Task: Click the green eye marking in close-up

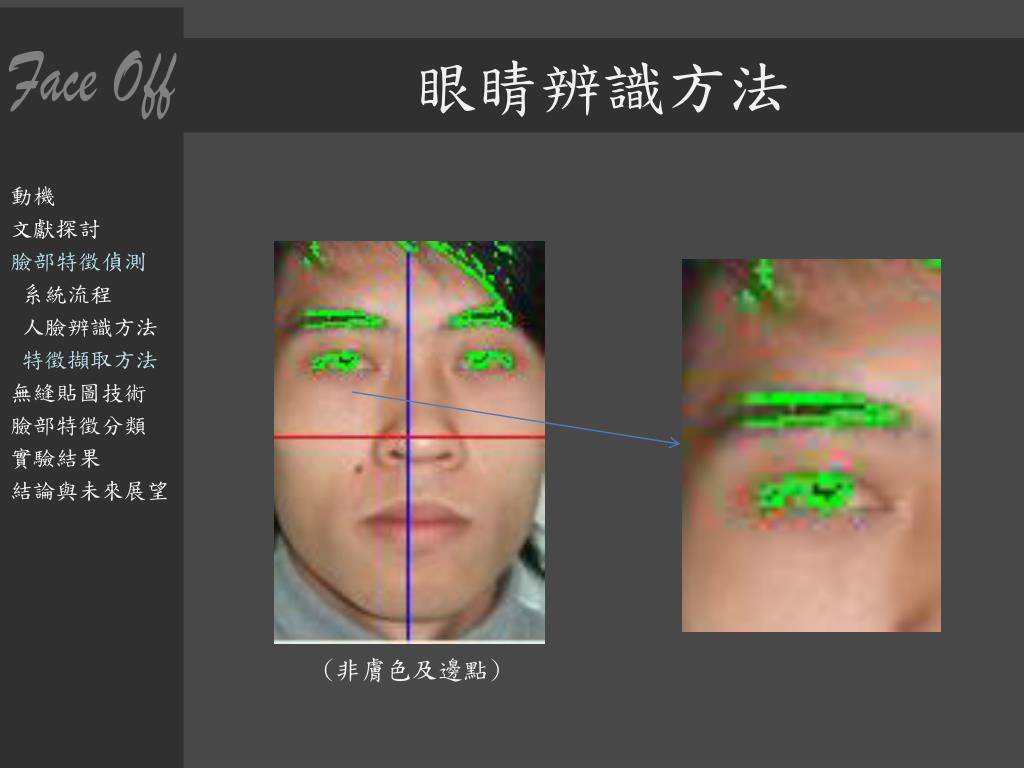Action: pyautogui.click(x=807, y=492)
